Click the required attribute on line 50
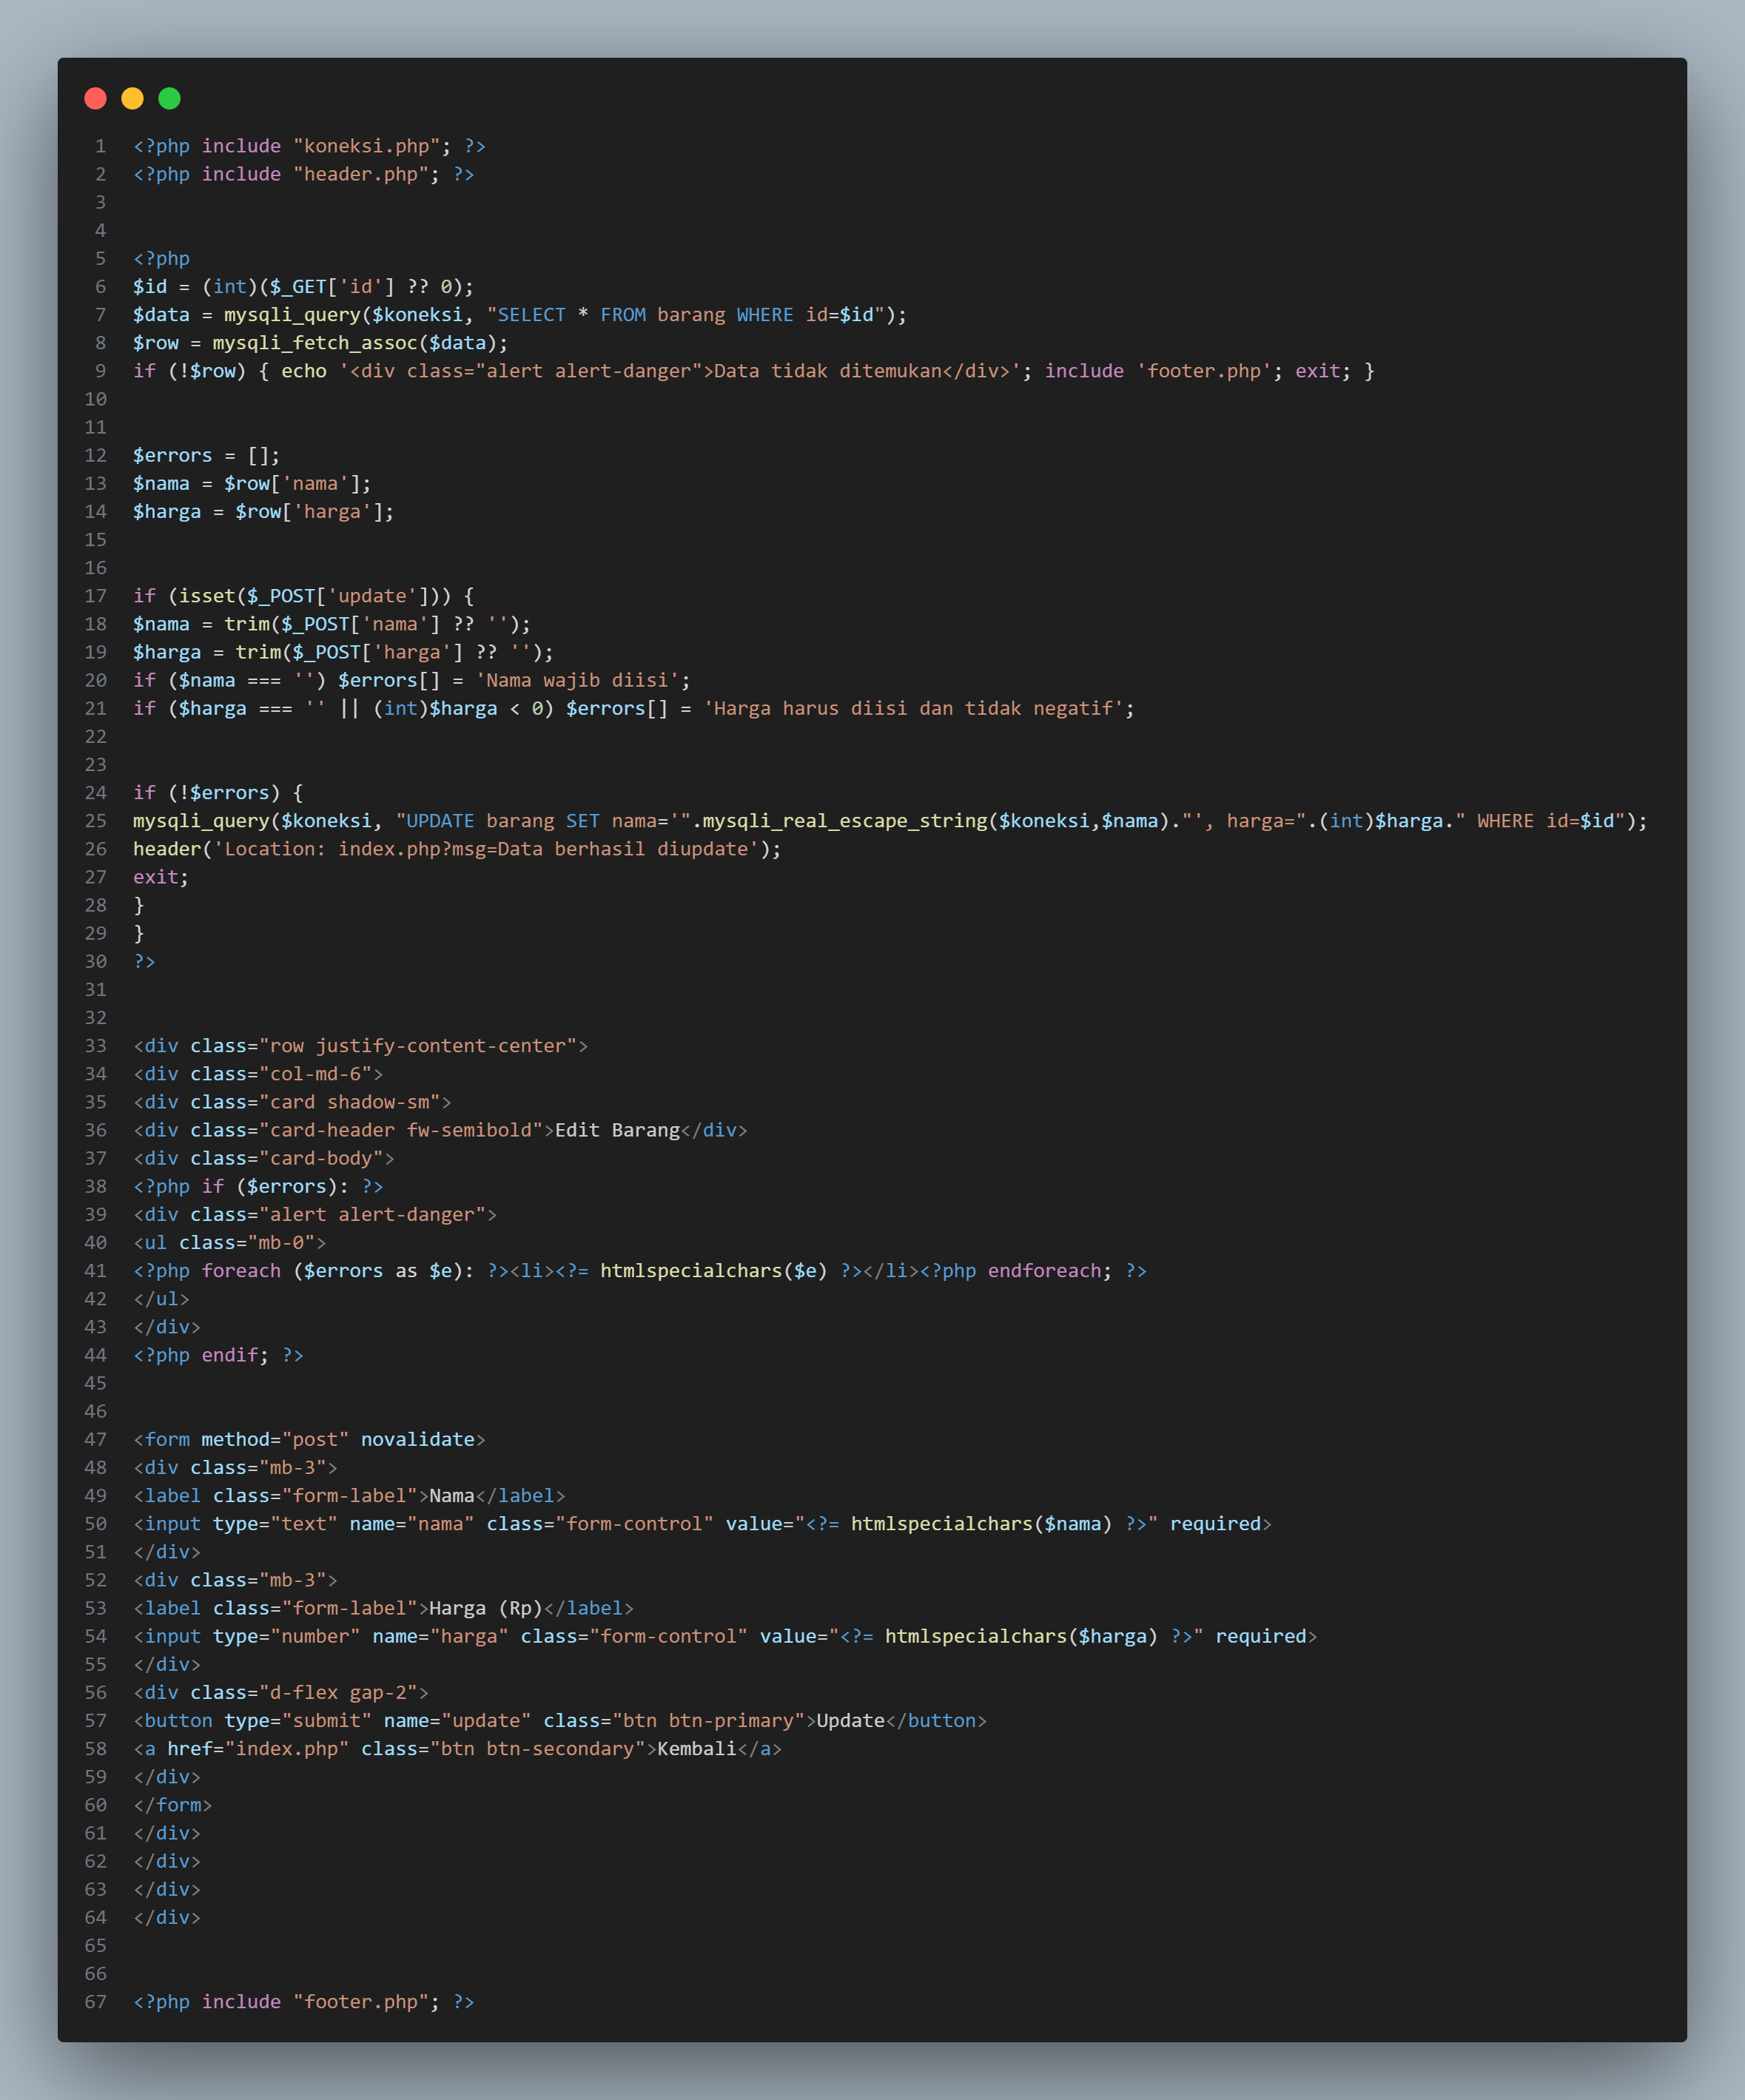Image resolution: width=1745 pixels, height=2100 pixels. [x=1218, y=1523]
